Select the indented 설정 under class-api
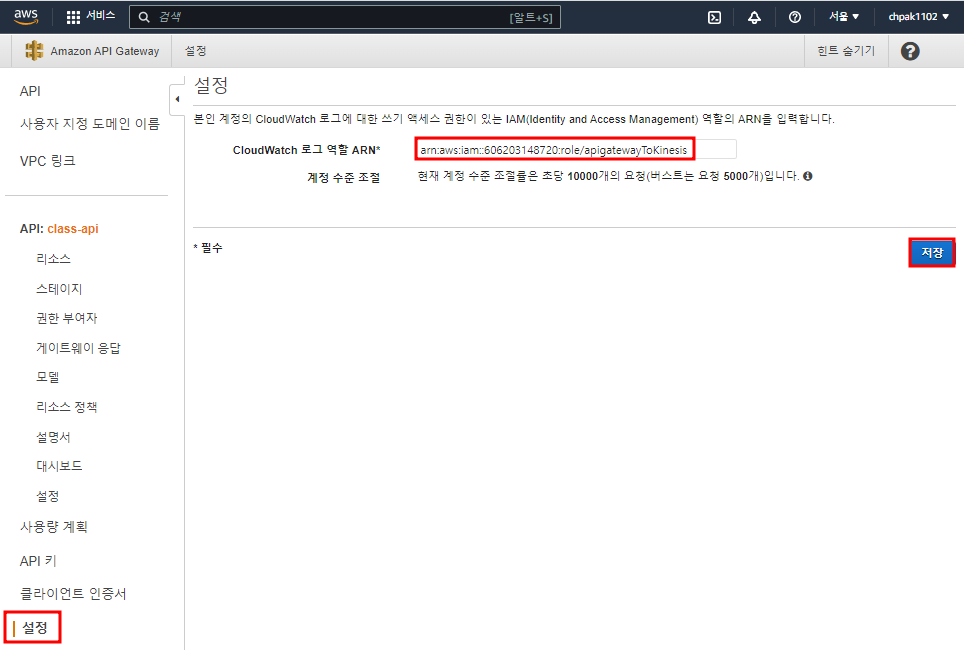This screenshot has width=964, height=650. [x=47, y=496]
